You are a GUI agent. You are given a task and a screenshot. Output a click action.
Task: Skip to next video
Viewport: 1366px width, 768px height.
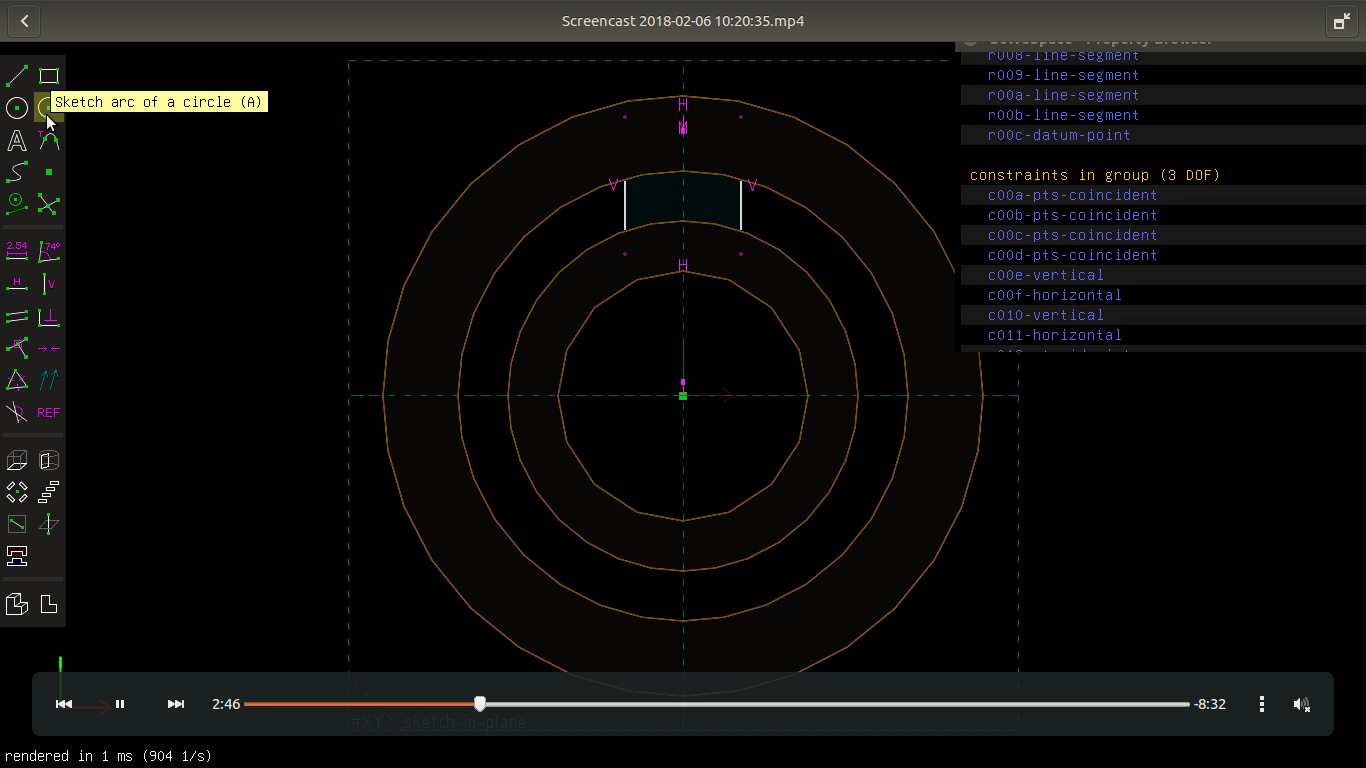click(x=176, y=704)
